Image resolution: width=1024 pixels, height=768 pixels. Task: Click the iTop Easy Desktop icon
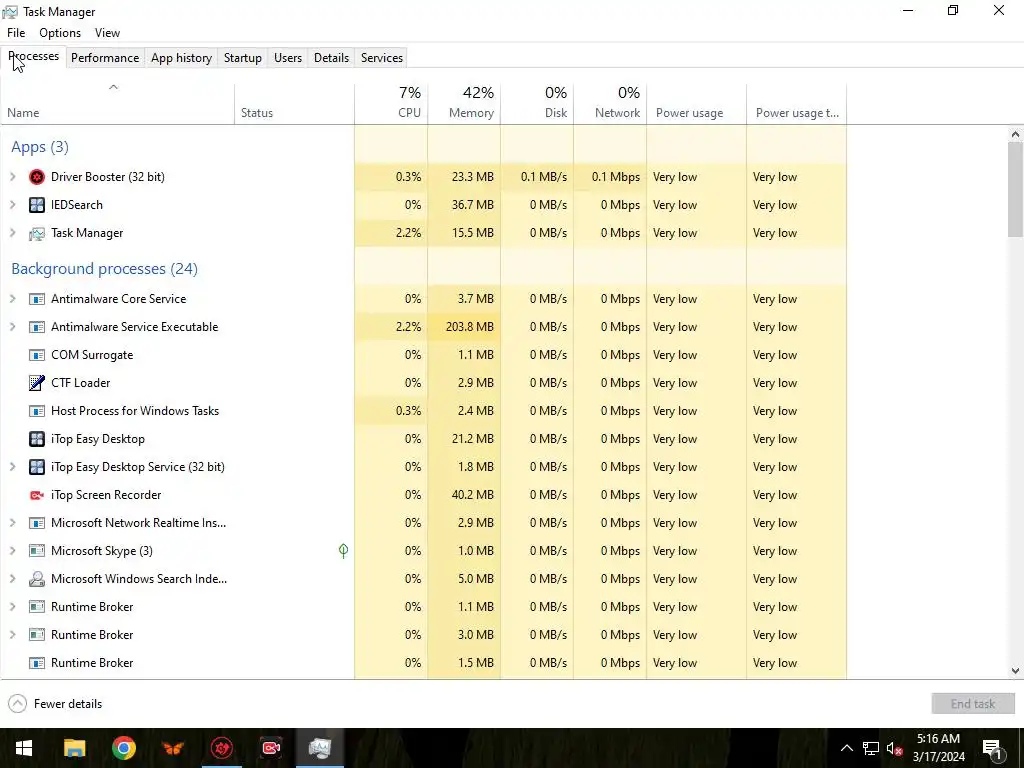[x=37, y=439]
